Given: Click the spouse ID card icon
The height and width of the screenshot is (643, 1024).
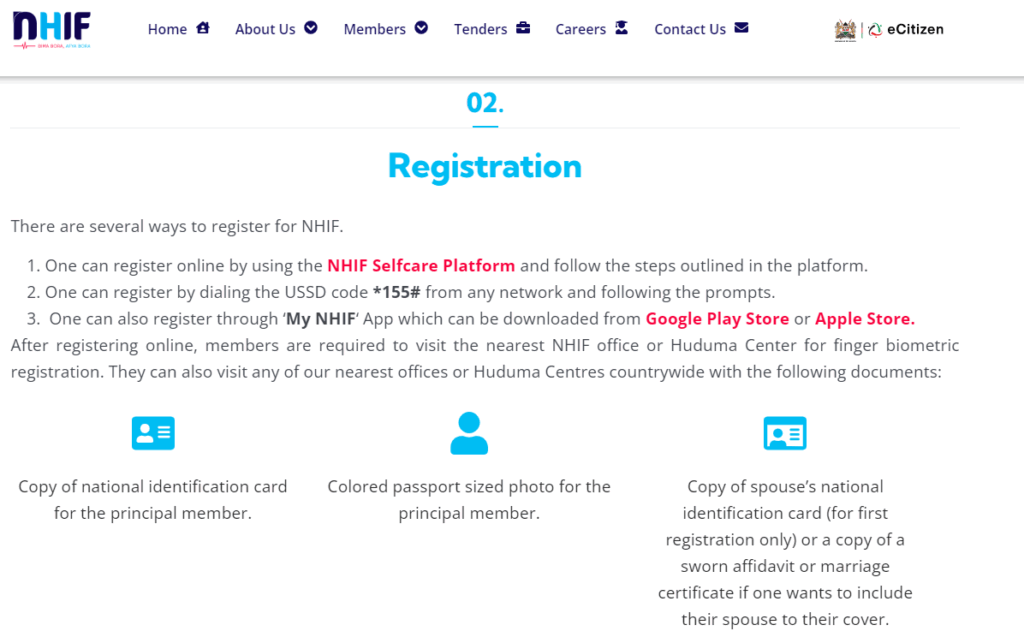Looking at the screenshot, I should point(785,433).
